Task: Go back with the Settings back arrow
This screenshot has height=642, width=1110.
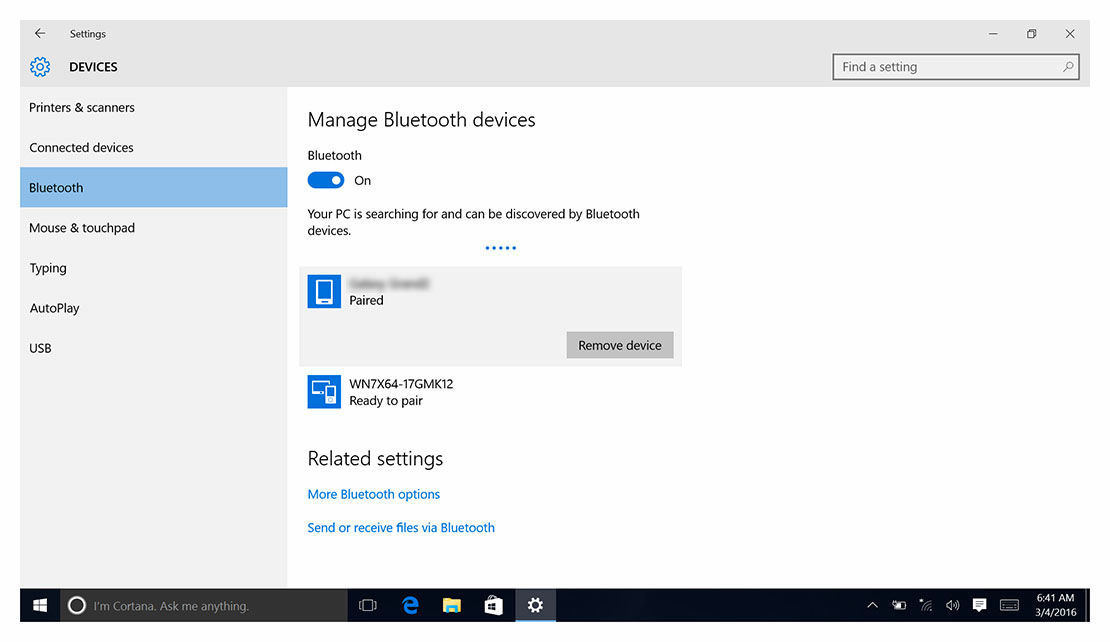Action: click(x=40, y=33)
